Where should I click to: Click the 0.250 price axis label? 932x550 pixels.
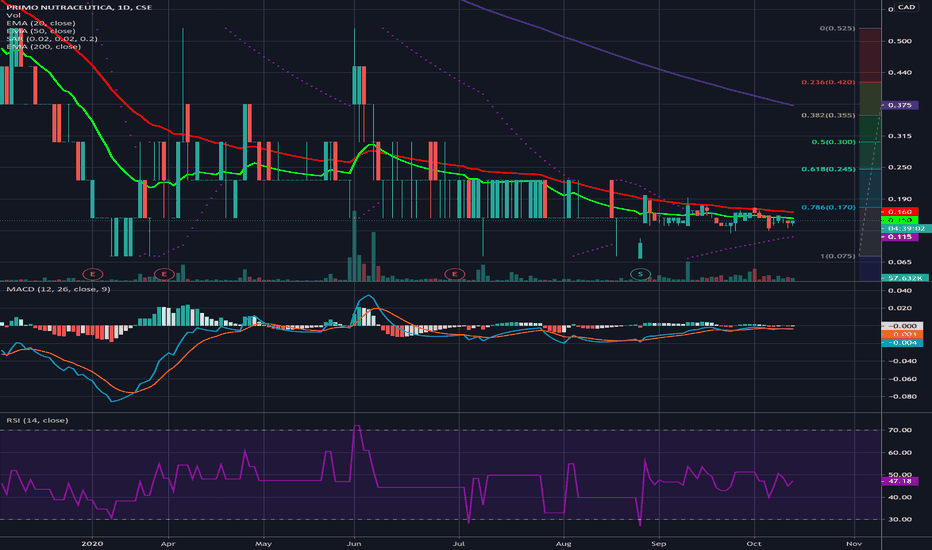[899, 168]
